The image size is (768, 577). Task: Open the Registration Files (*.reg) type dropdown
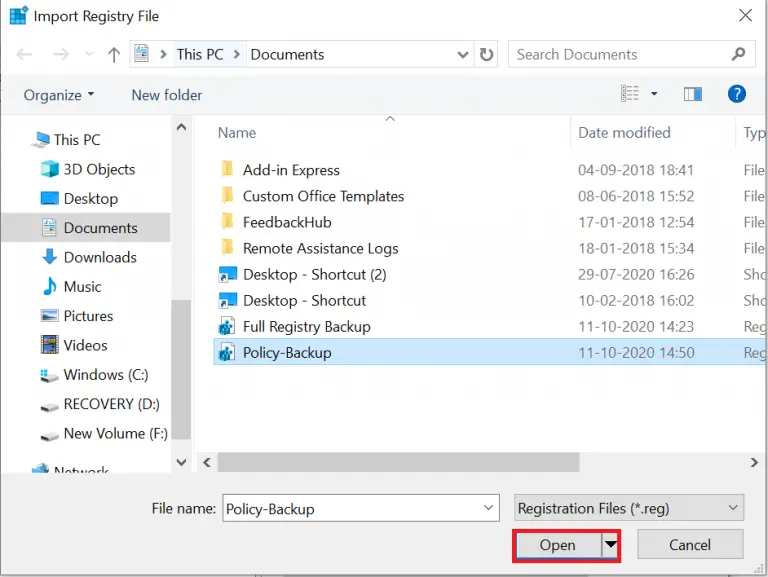pos(629,508)
